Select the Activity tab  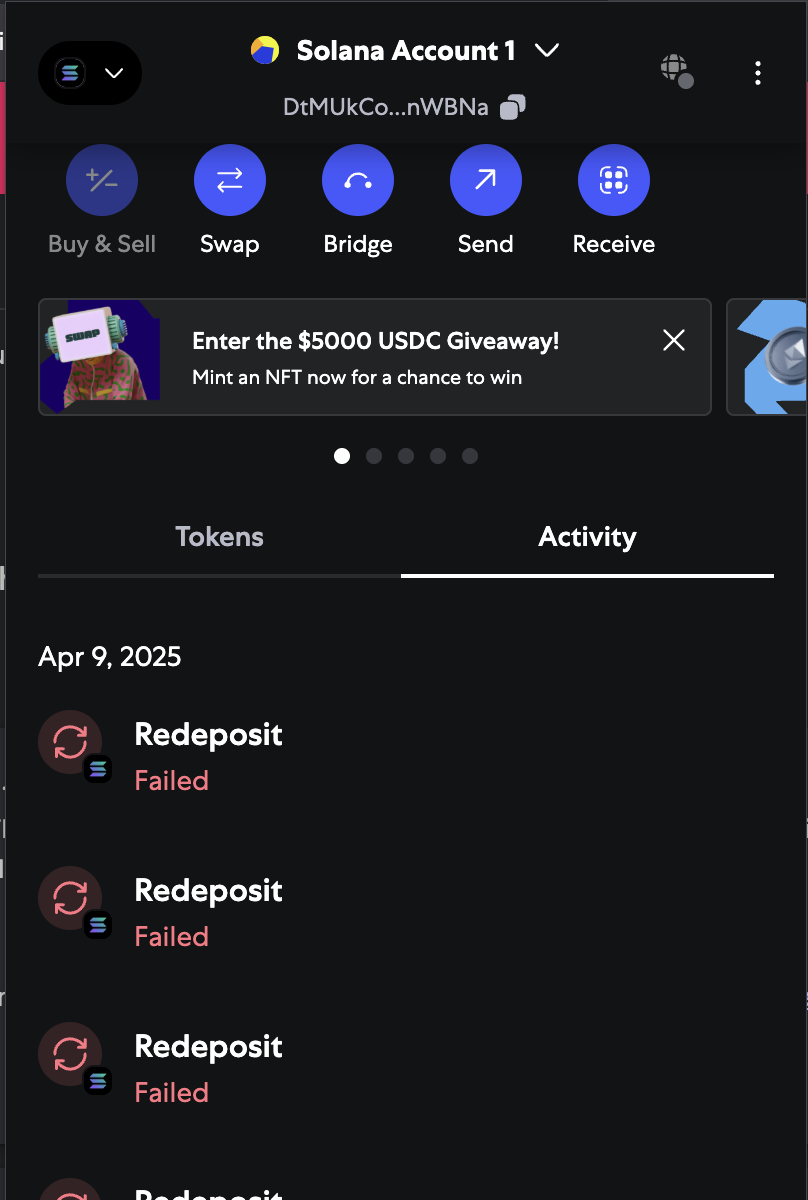click(x=587, y=537)
